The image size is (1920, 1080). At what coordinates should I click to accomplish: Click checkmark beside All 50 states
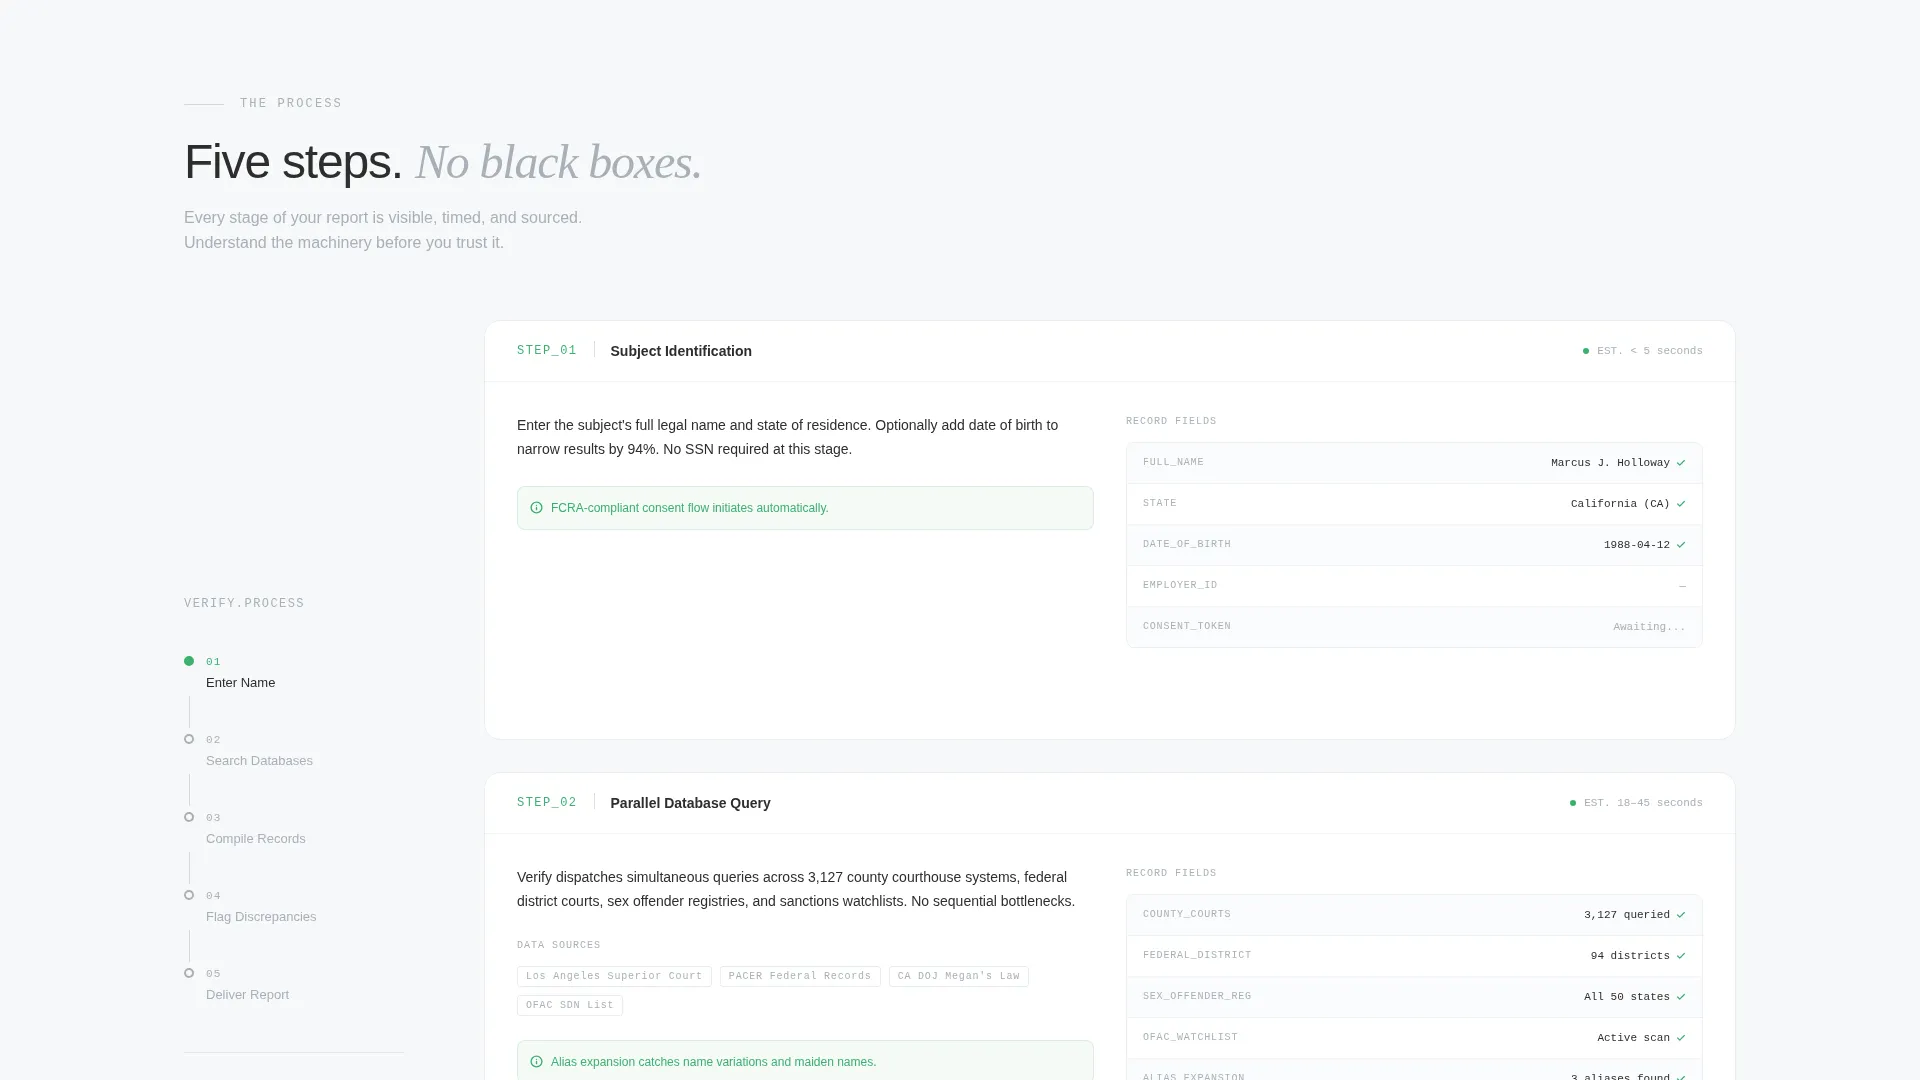1681,997
